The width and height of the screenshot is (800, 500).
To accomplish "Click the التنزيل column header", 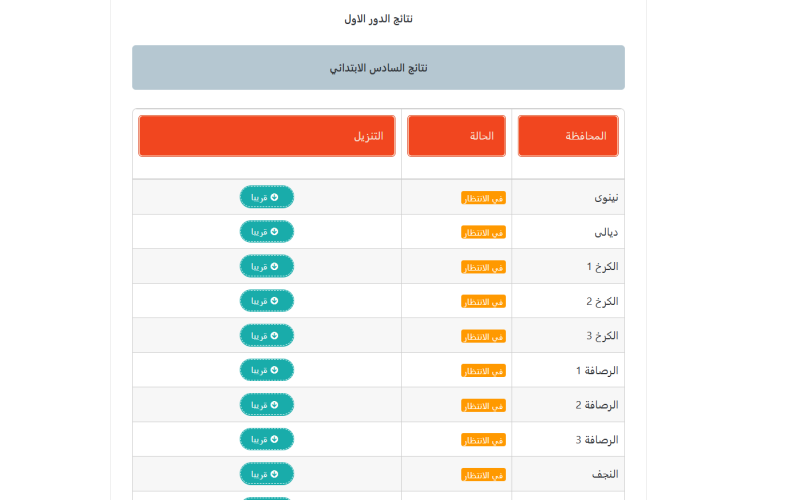I will pos(267,136).
